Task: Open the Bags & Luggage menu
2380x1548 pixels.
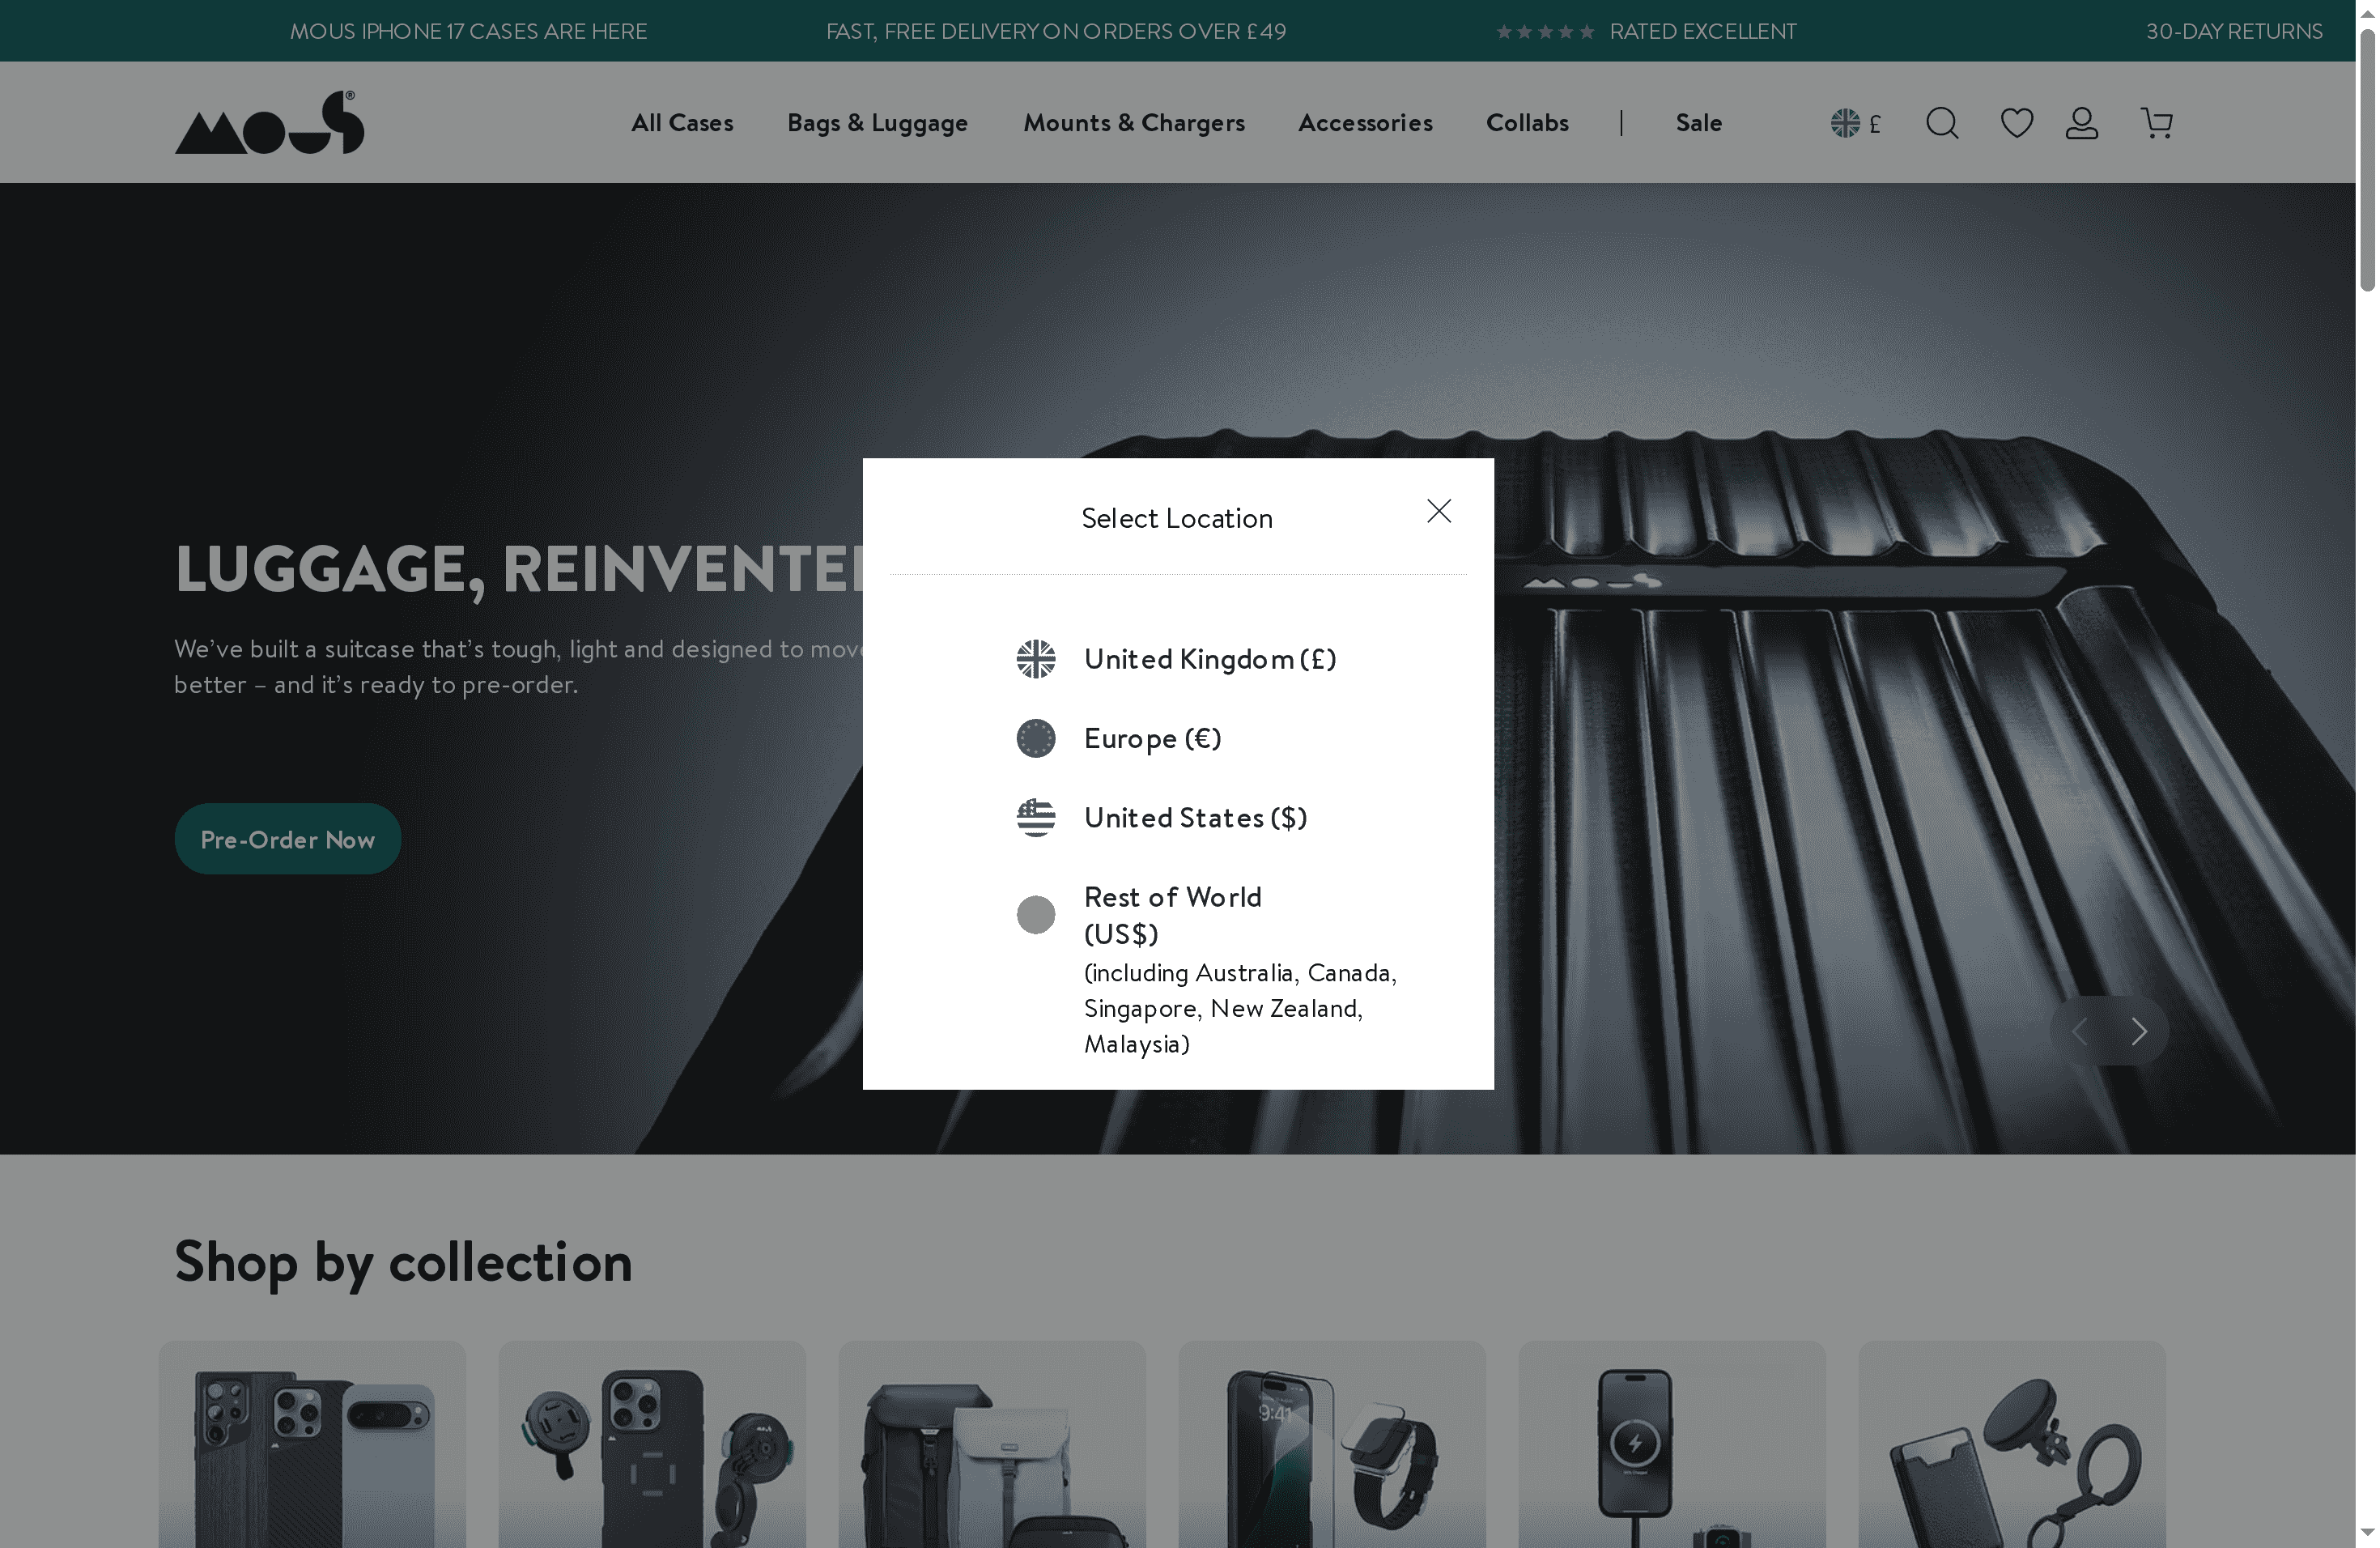Action: [x=877, y=122]
